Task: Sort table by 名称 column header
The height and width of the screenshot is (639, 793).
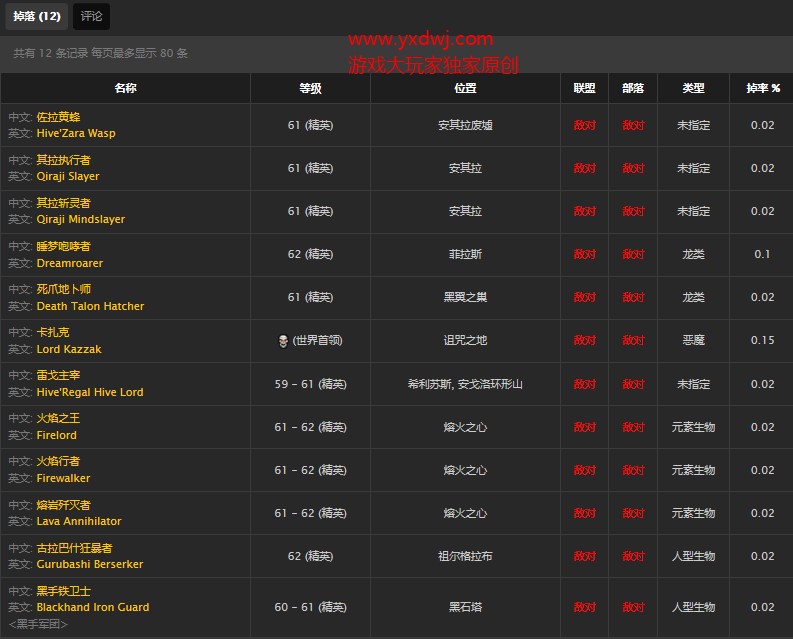Action: tap(125, 88)
